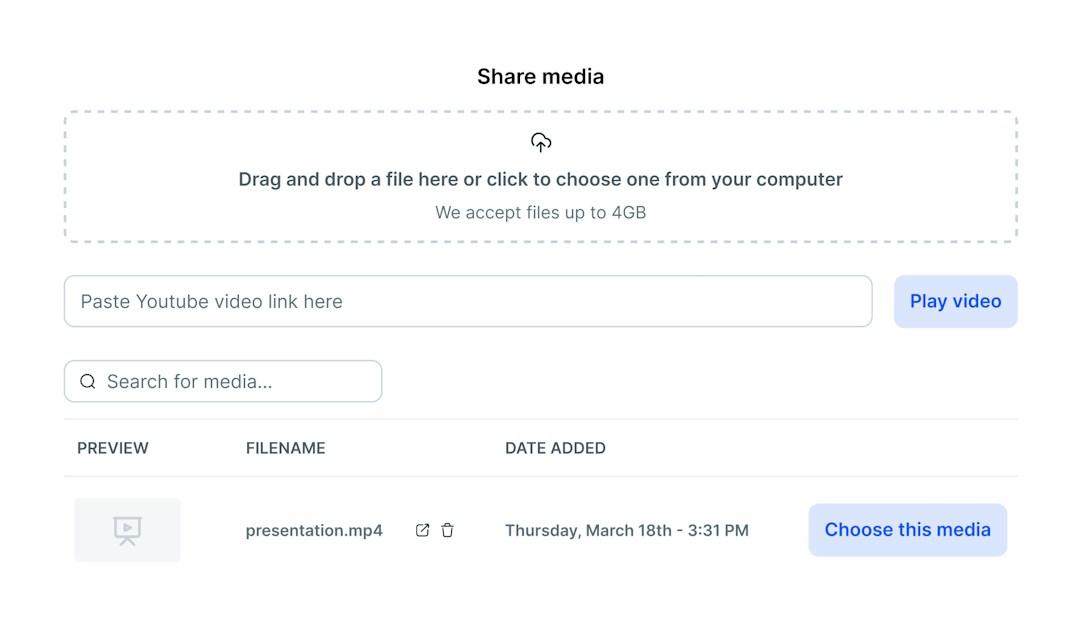Click the drag and drop file text
The image size is (1080, 626).
[x=541, y=180]
